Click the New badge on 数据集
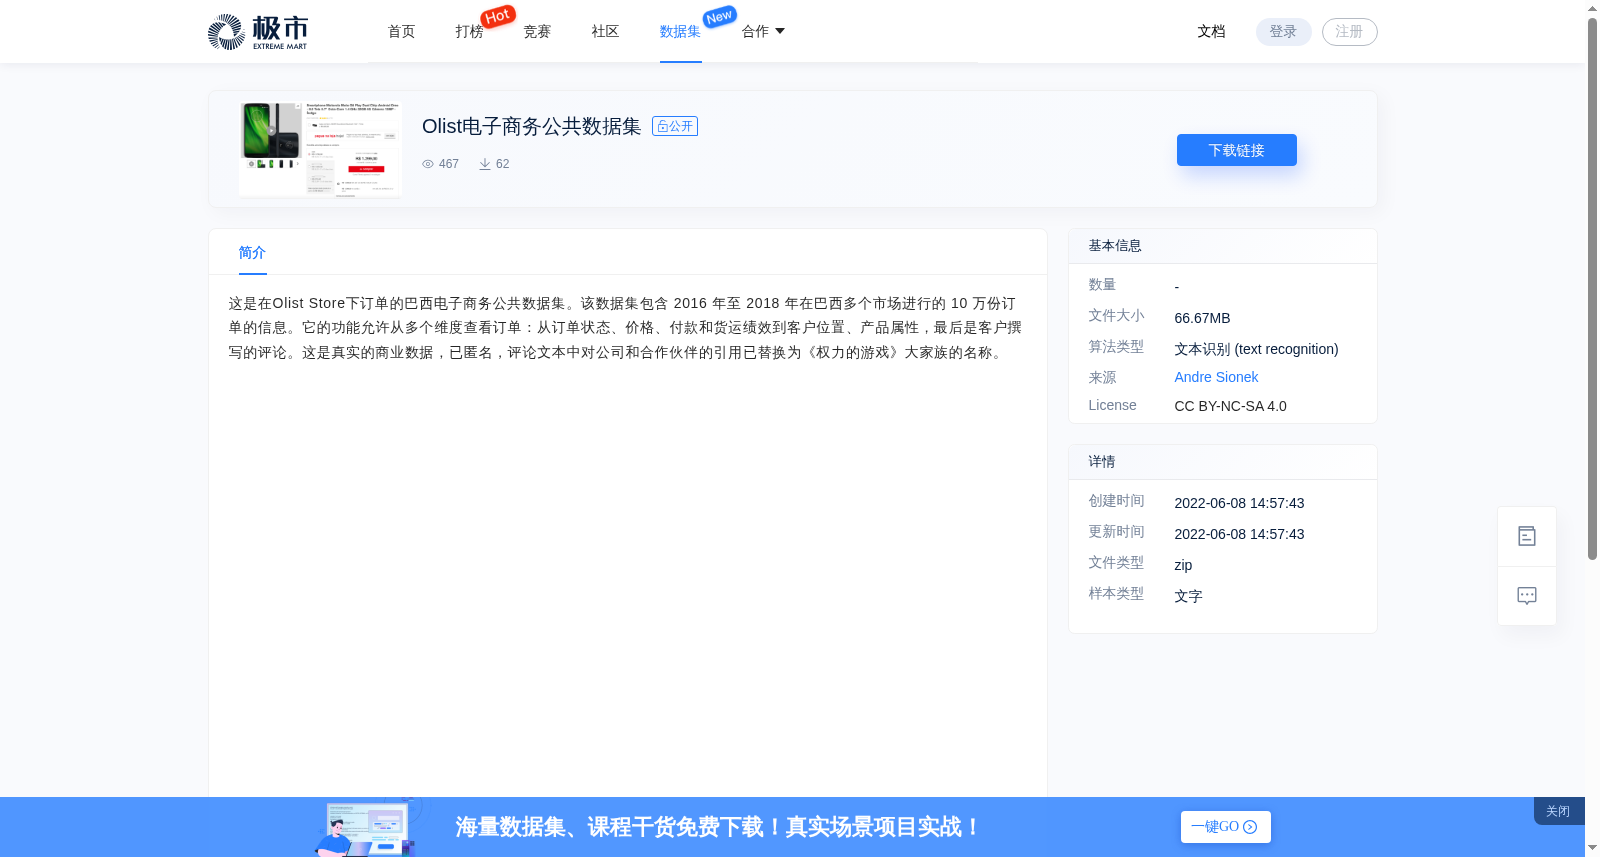The image size is (1600, 857). coord(719,17)
